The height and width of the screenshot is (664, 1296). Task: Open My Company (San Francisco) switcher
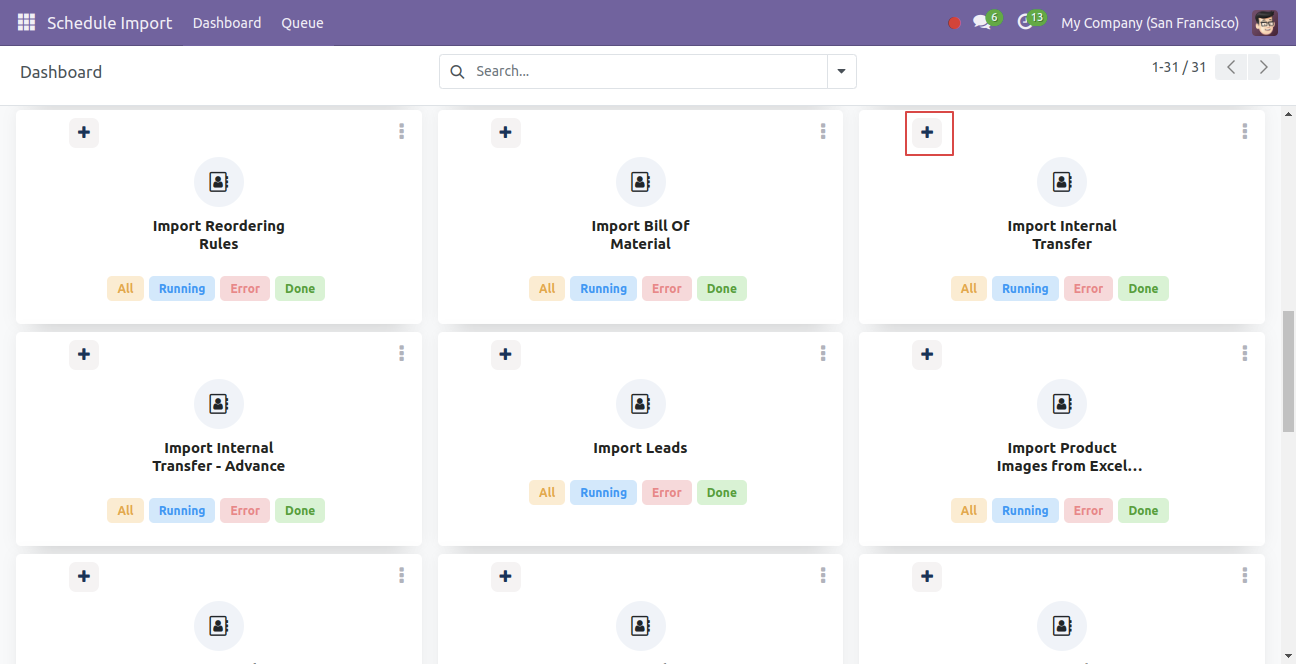coord(1150,22)
